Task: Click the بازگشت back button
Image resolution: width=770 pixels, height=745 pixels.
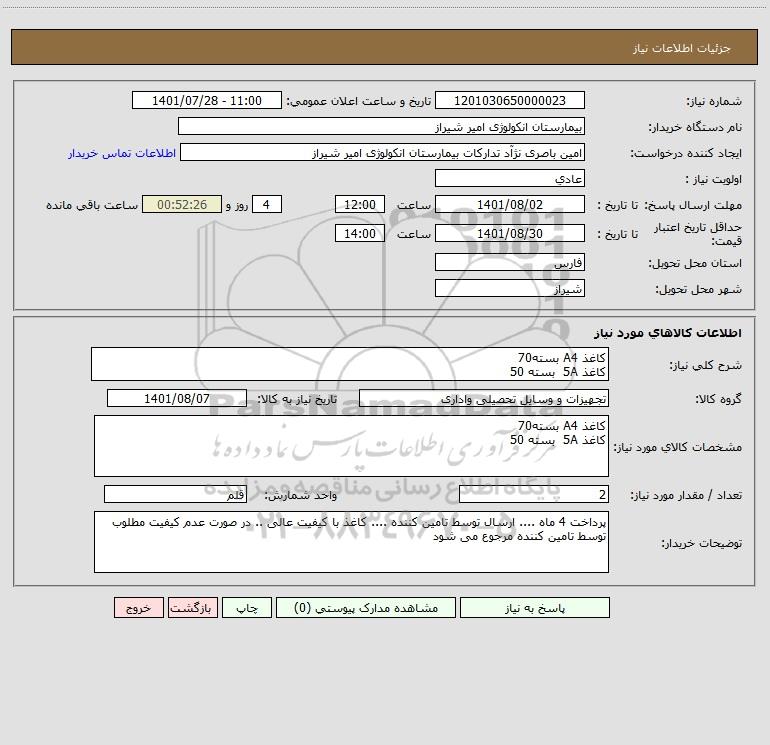Action: 192,607
